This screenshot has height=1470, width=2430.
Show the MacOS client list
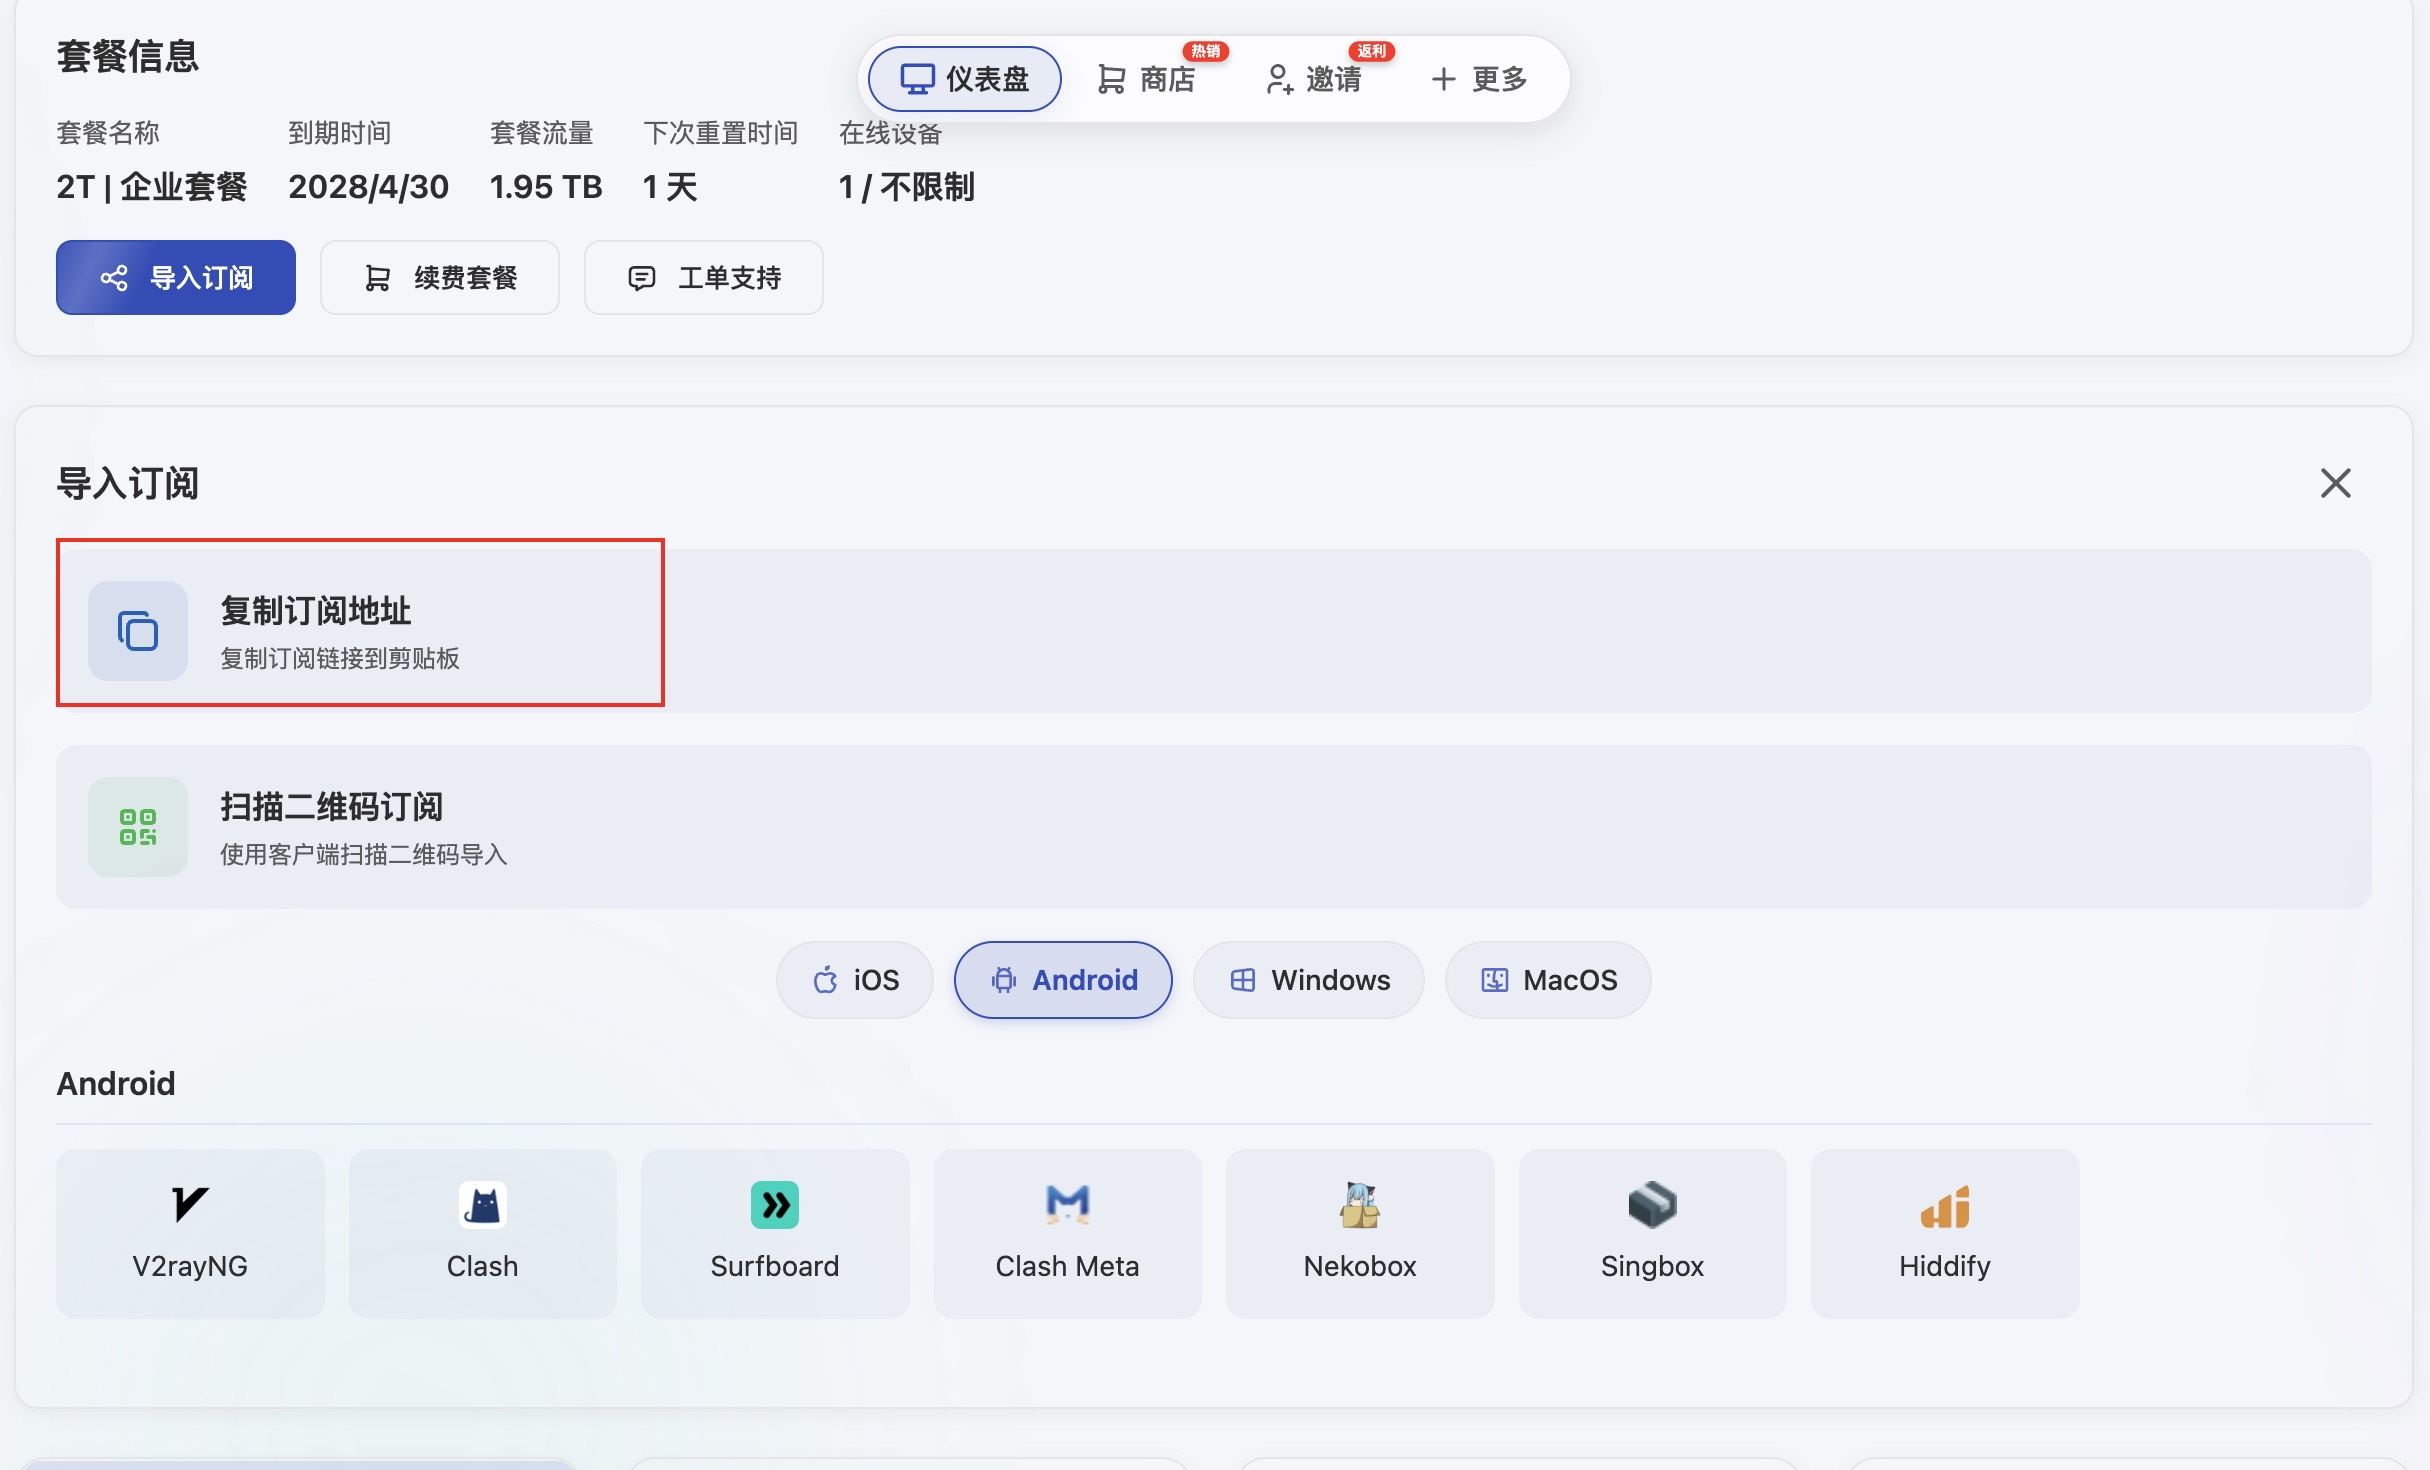1547,980
